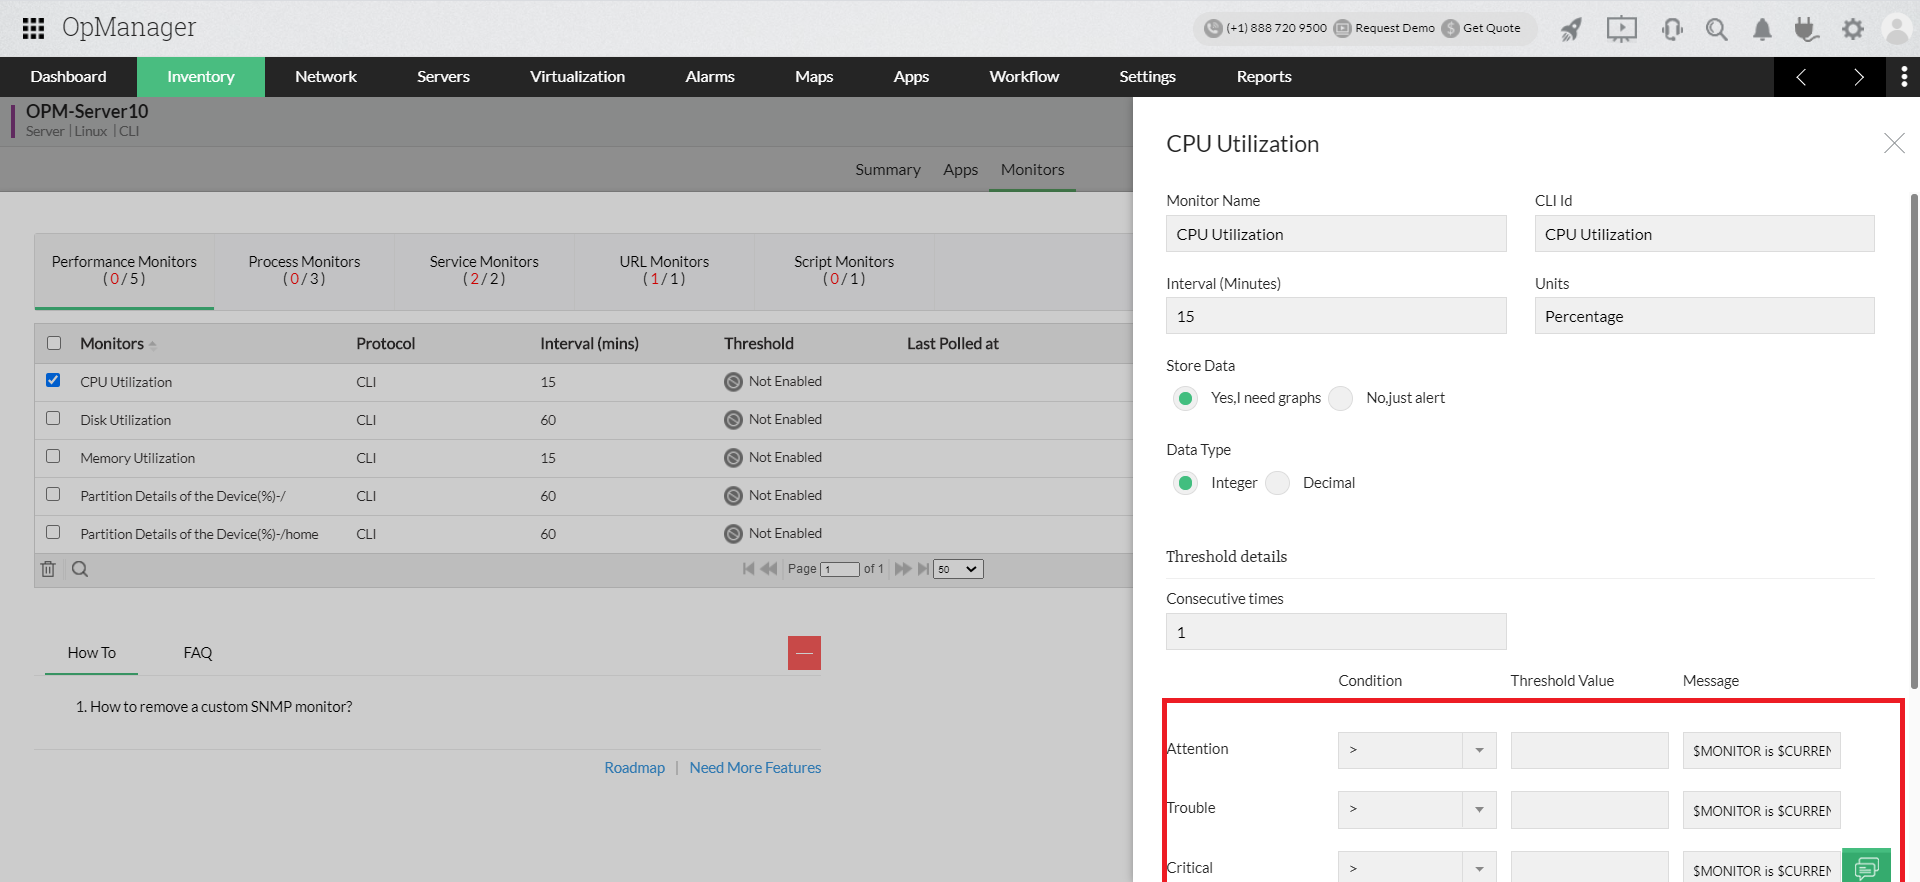Click the Consecutive times input field
This screenshot has height=882, width=1920.
[1336, 632]
